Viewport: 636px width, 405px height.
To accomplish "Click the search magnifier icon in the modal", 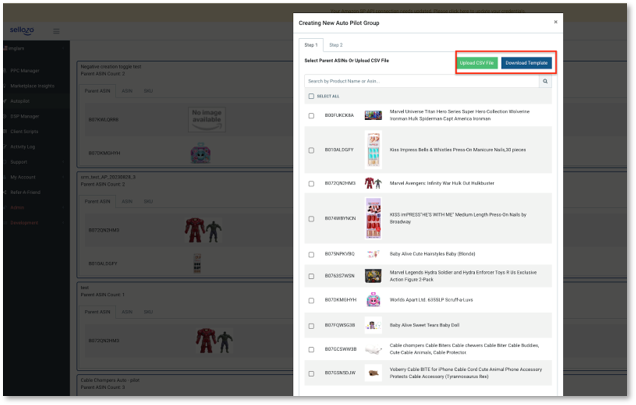I will click(545, 81).
